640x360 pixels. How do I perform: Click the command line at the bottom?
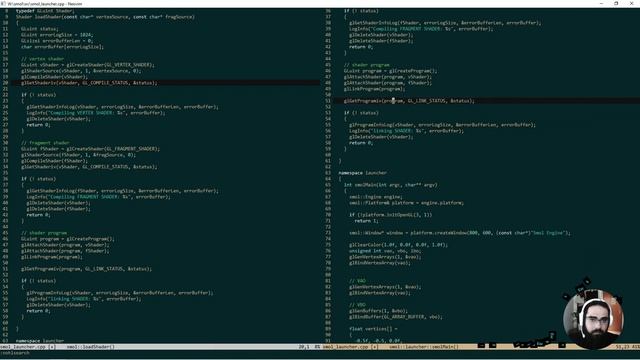pos(320,353)
